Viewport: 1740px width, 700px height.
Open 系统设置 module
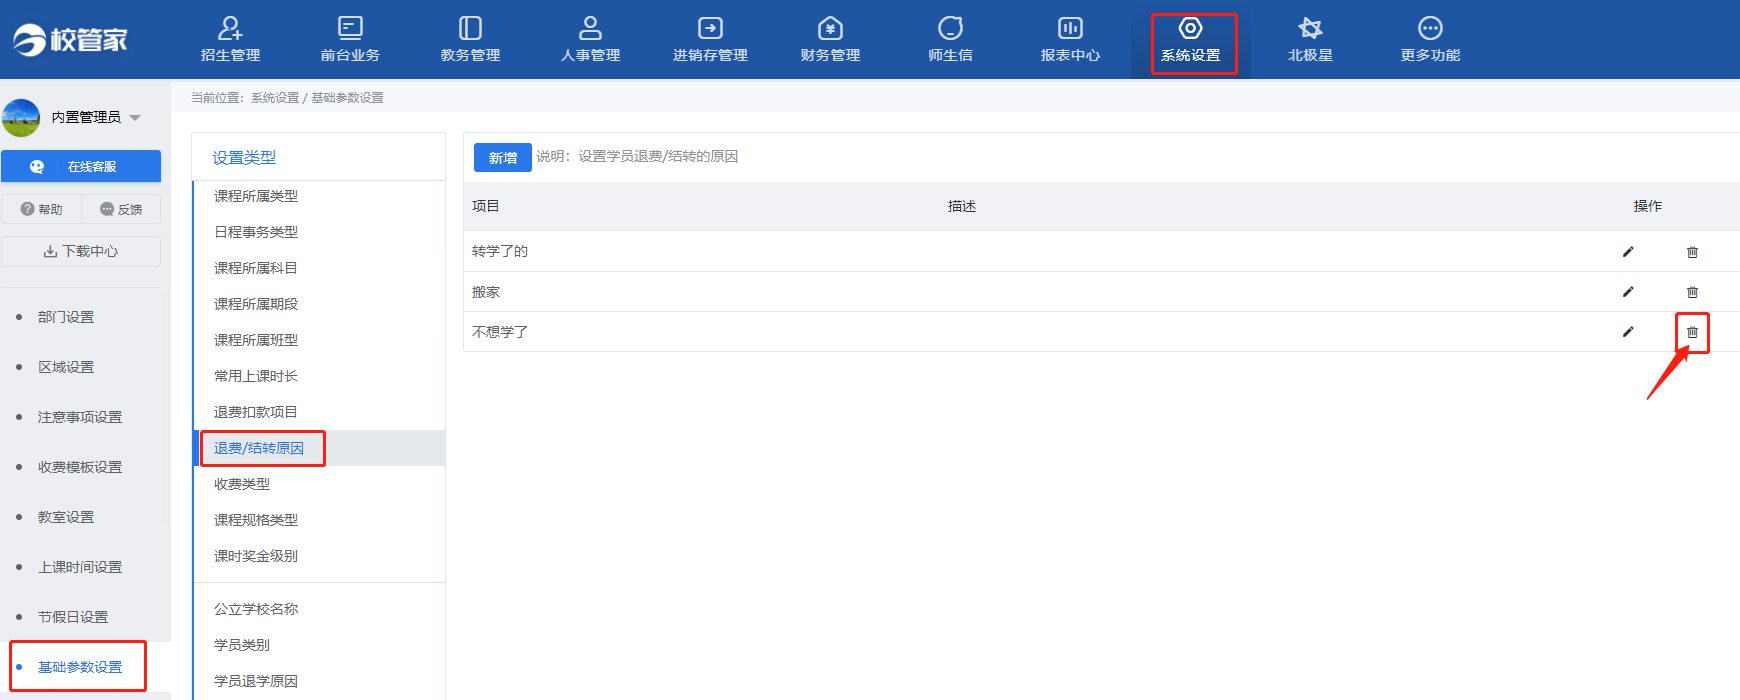click(x=1190, y=40)
